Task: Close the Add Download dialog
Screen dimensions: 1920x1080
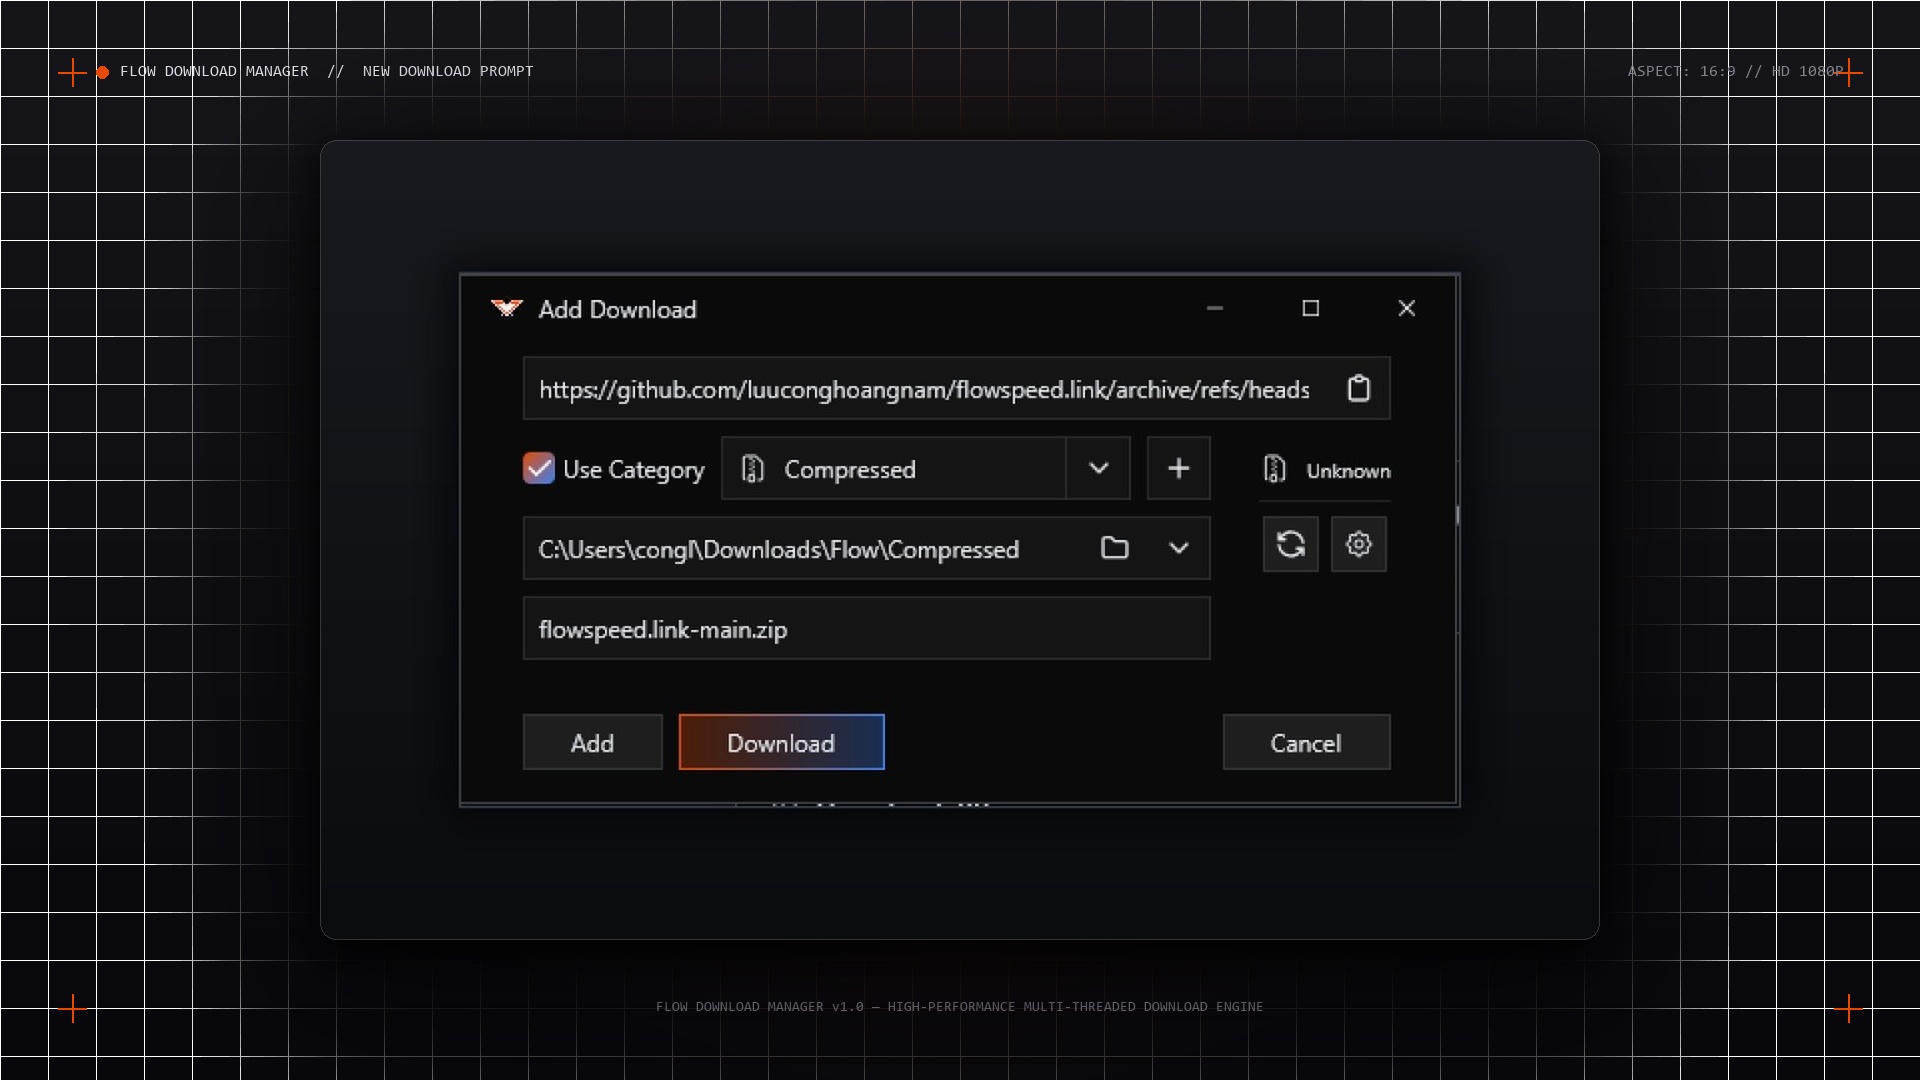Action: pos(1406,308)
